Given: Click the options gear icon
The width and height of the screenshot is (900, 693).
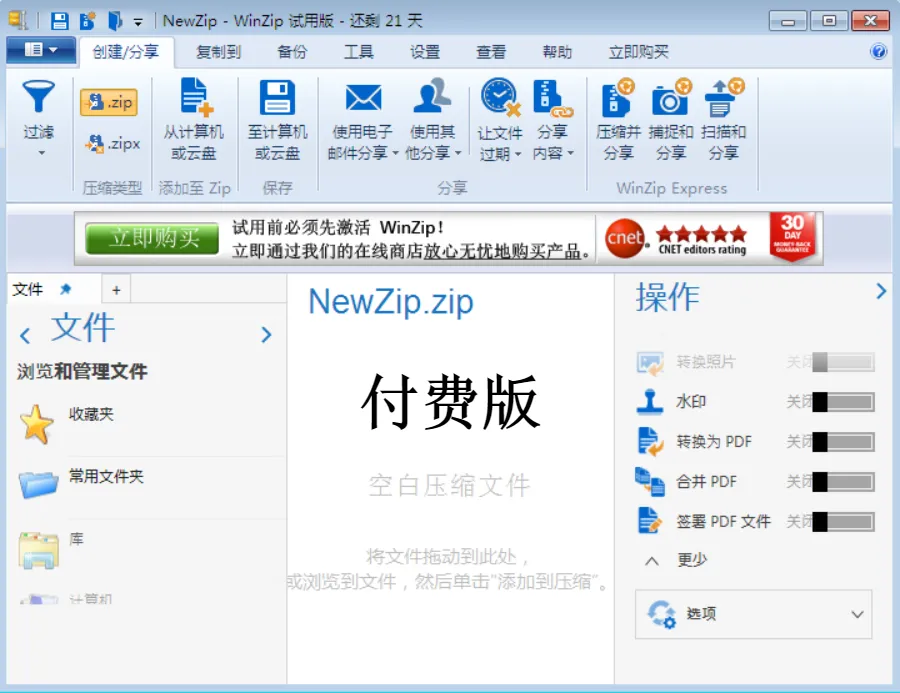Looking at the screenshot, I should [662, 614].
